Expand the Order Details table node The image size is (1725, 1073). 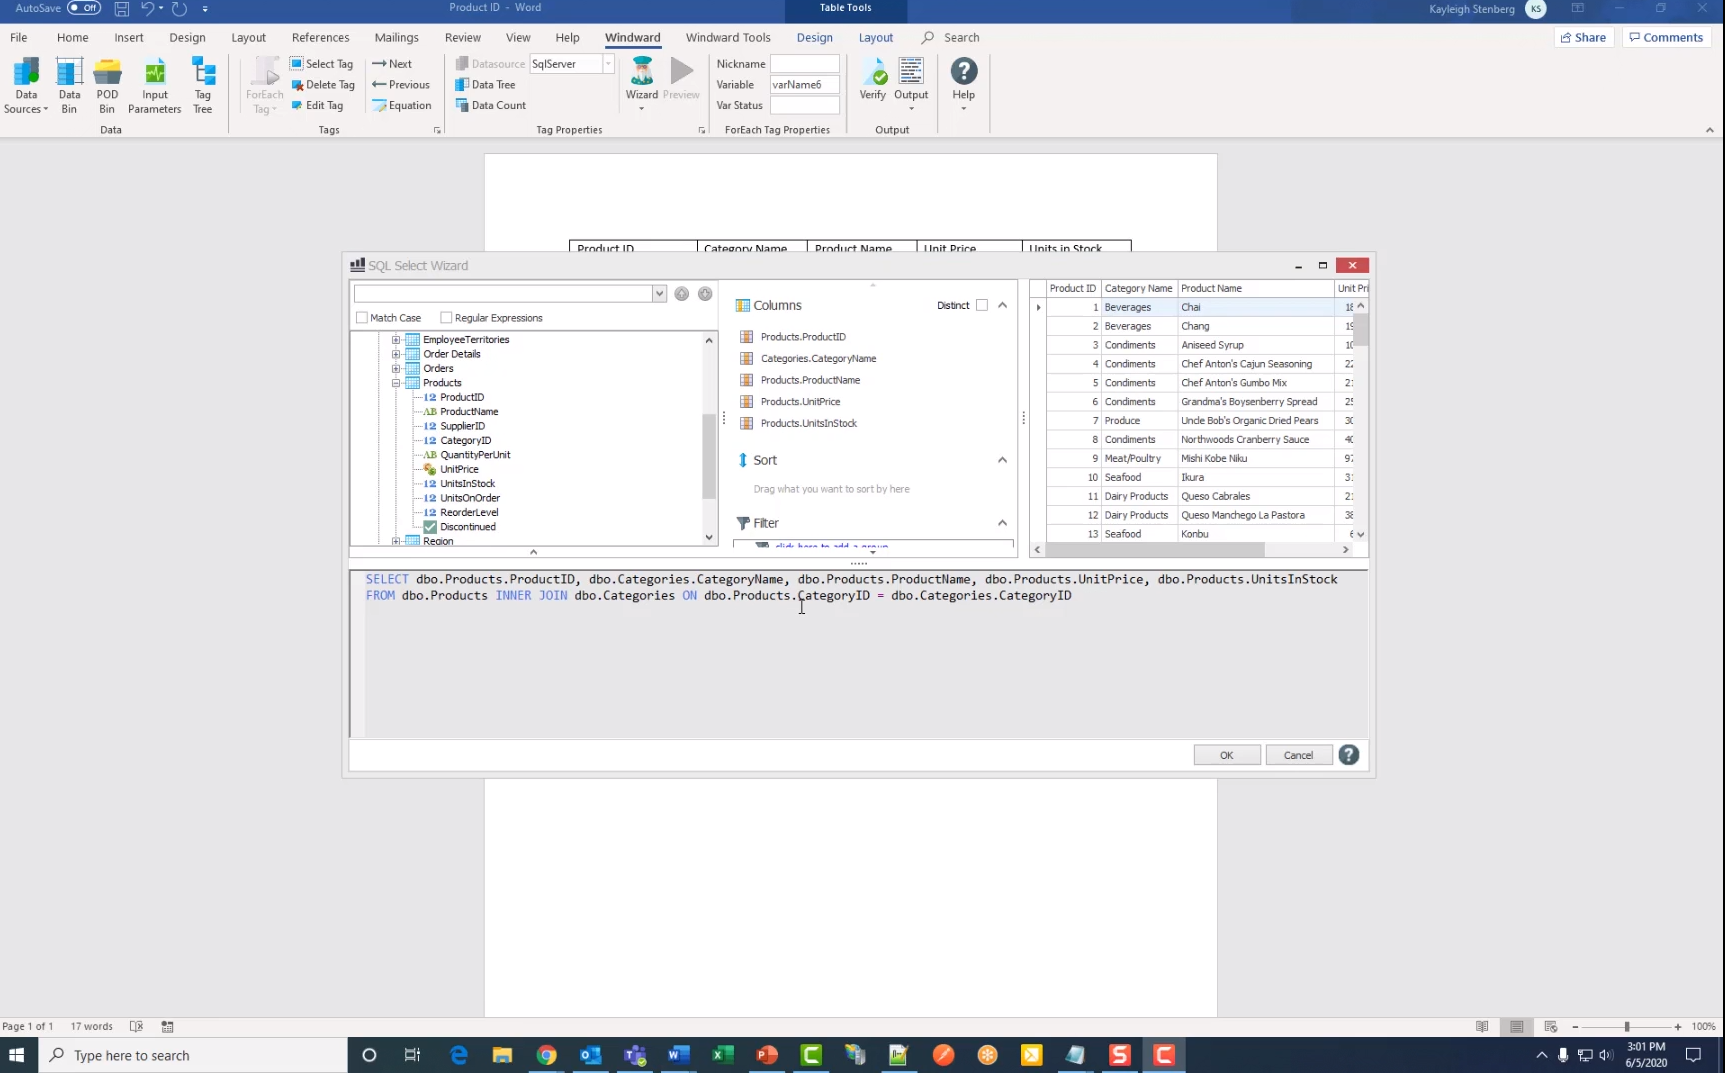pos(396,354)
